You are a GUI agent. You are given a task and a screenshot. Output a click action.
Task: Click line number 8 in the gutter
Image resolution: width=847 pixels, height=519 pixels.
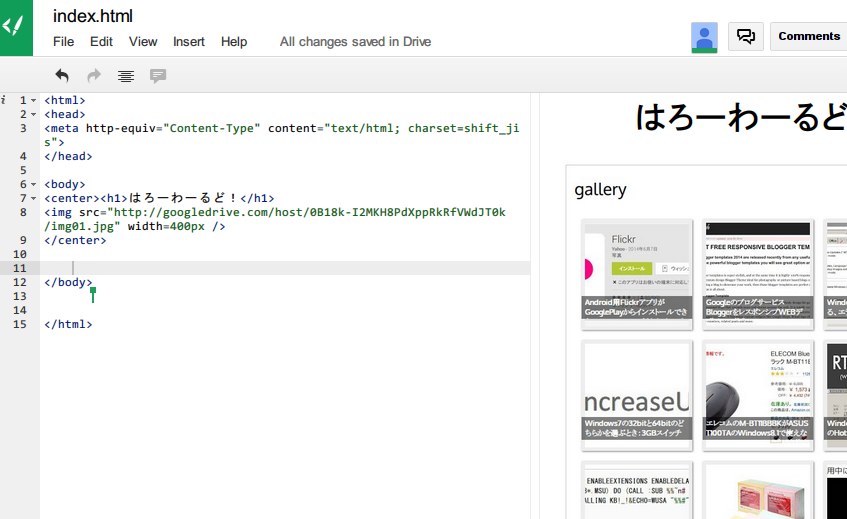[x=23, y=212]
